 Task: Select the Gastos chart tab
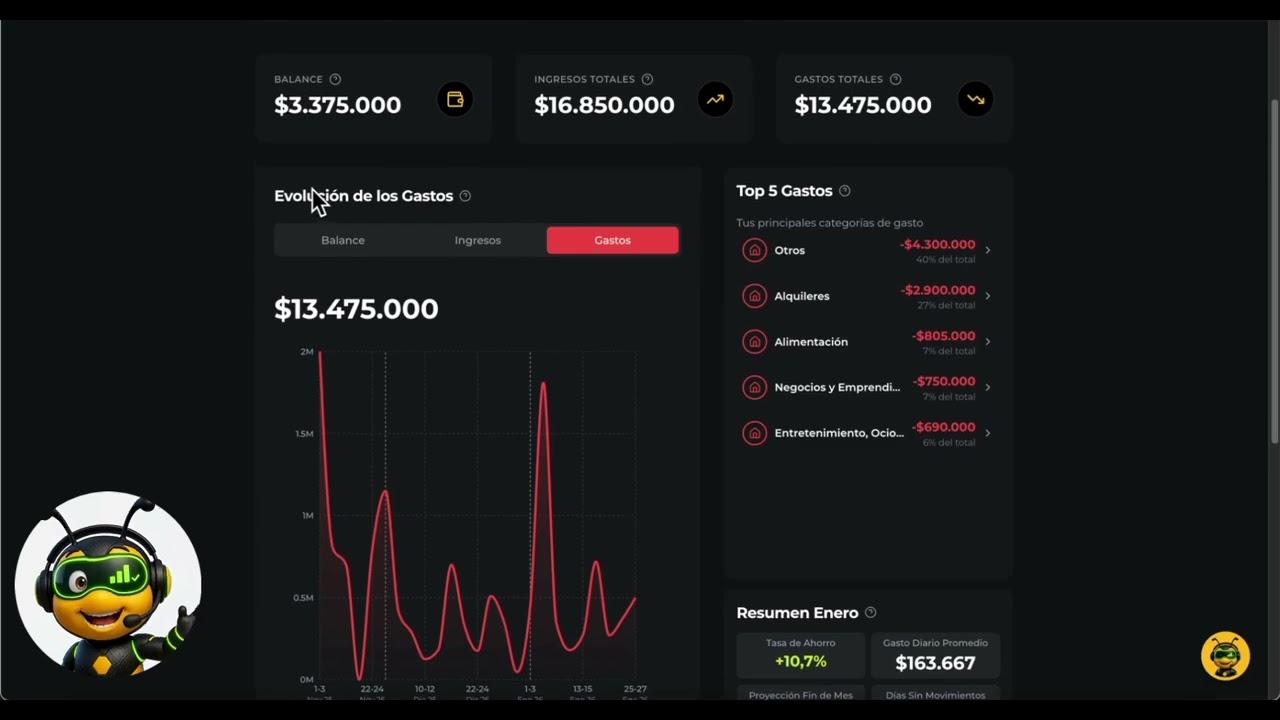(x=612, y=240)
